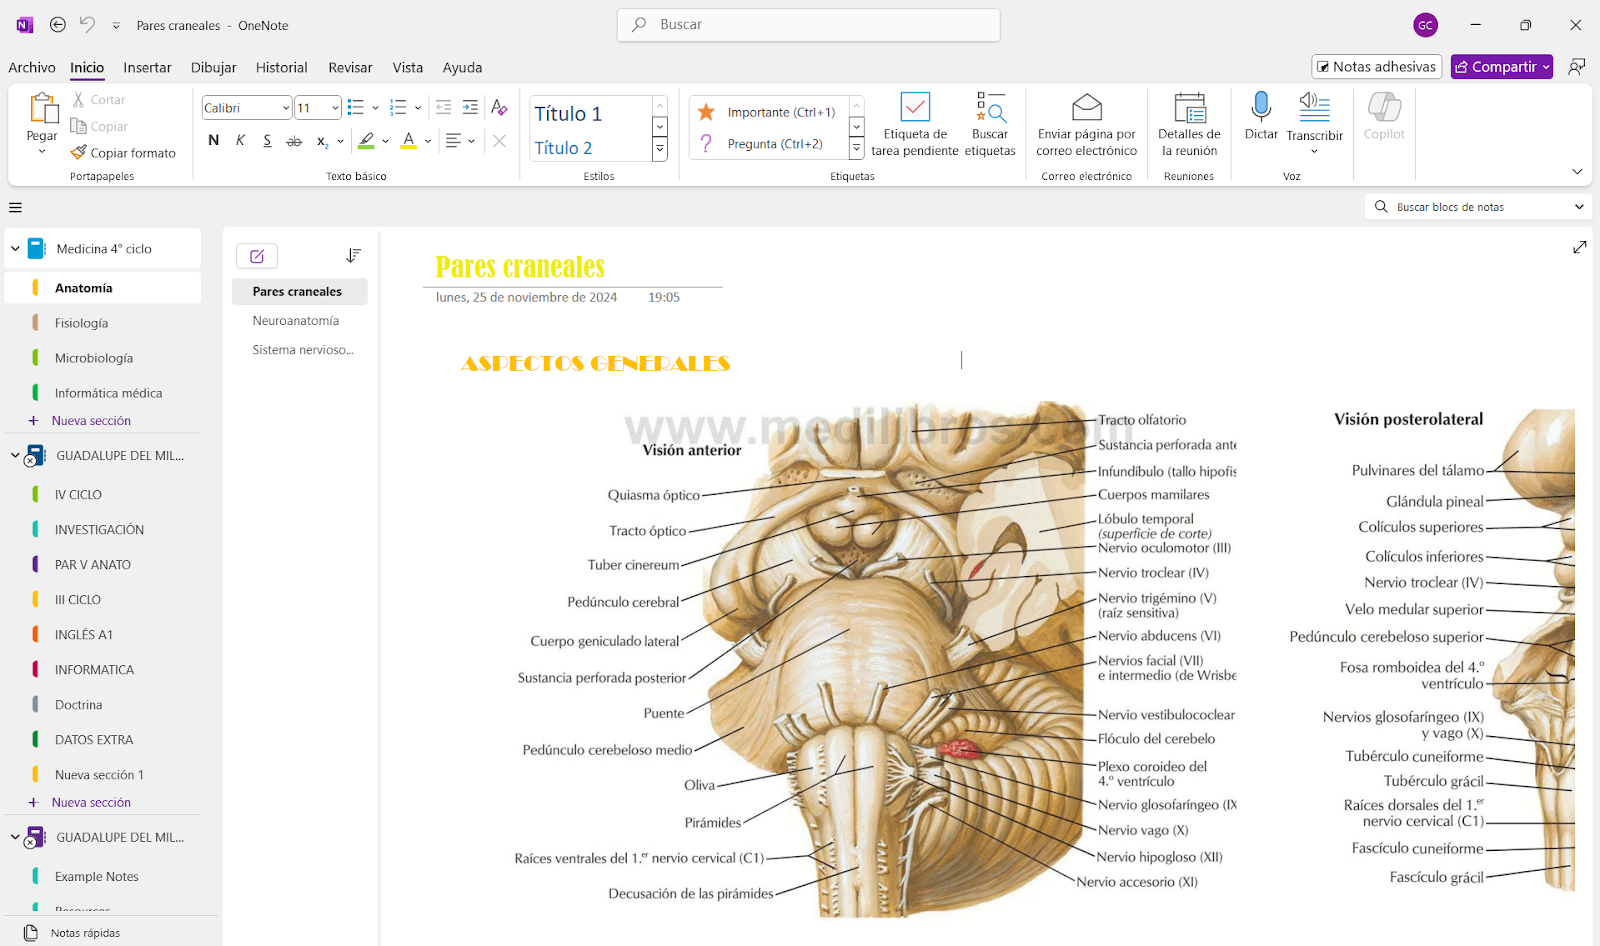
Task: Open the Archivo menu
Action: (32, 67)
